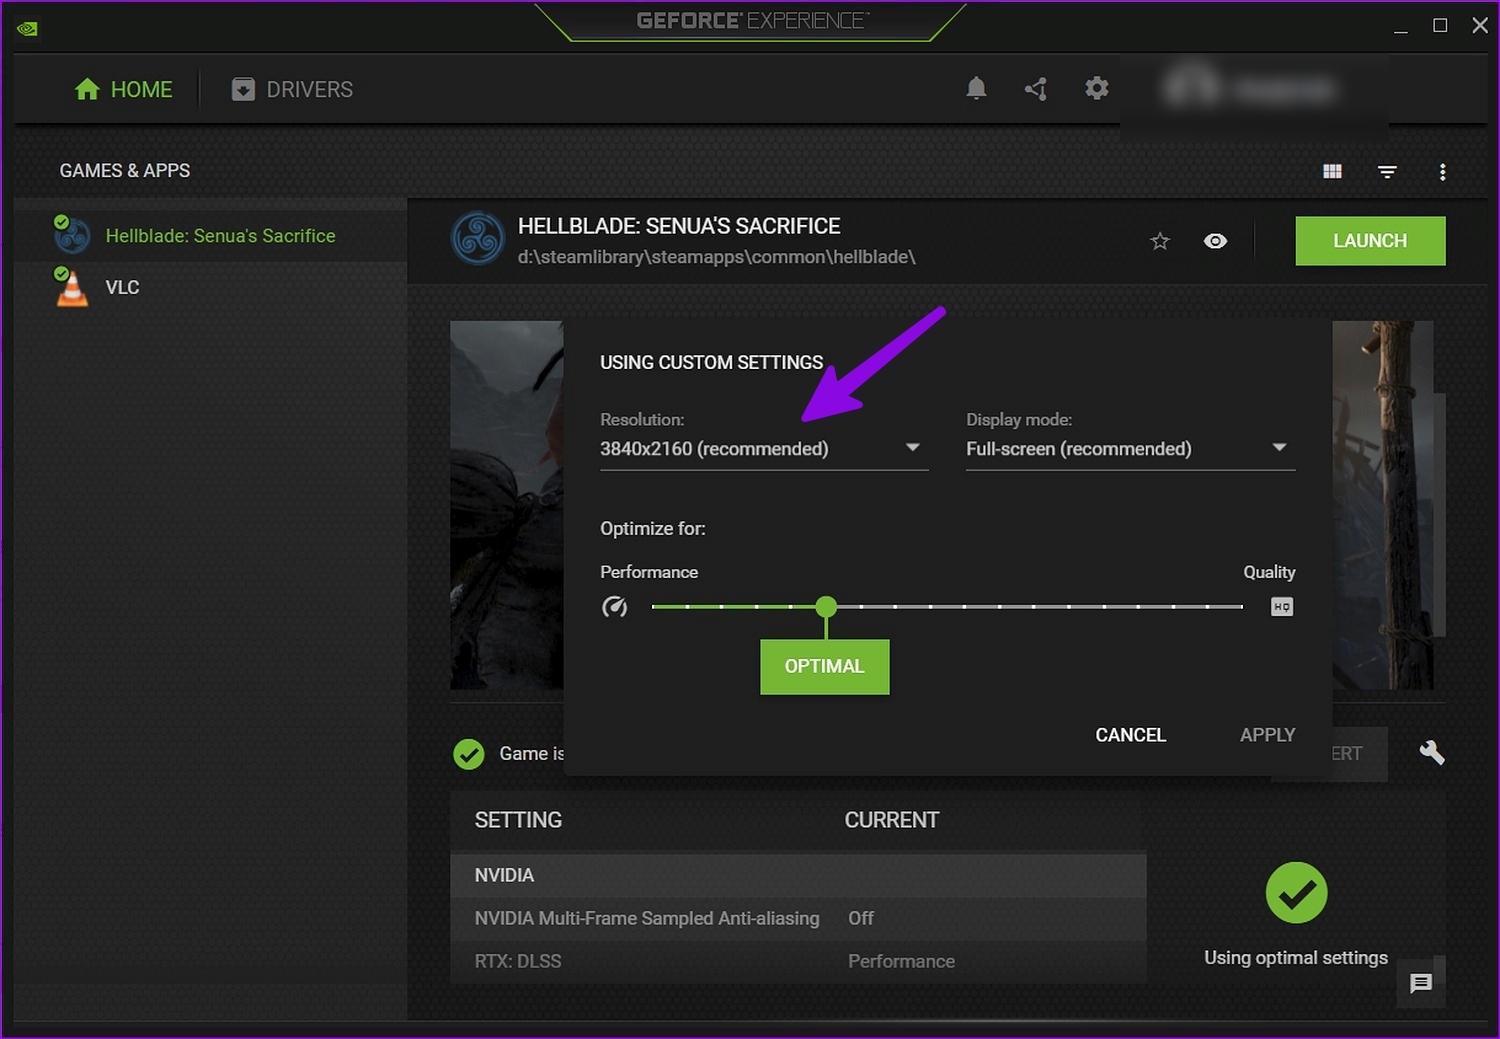Mark Hellblade as favorite with star icon

1160,241
